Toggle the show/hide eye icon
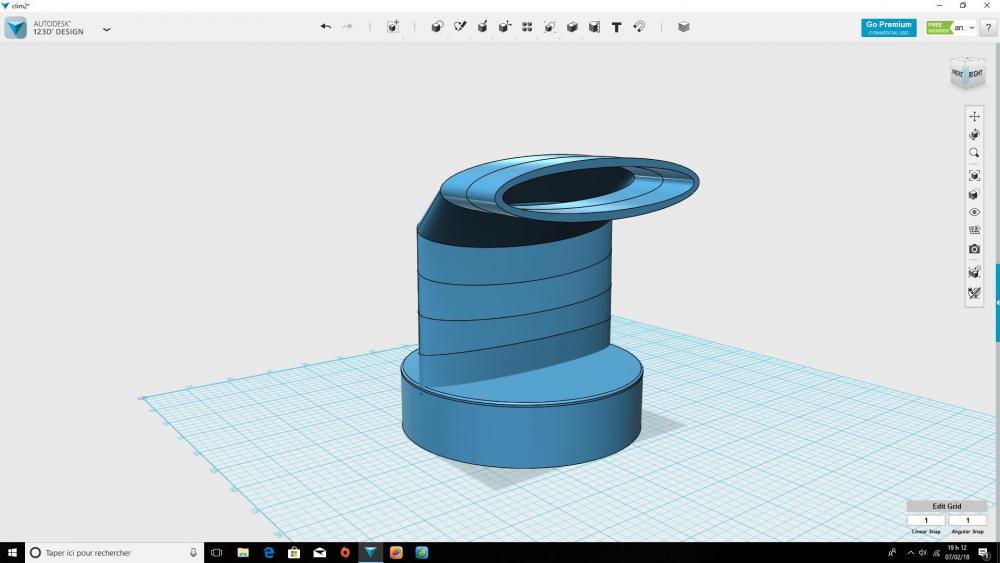Screen dimensions: 1000x563 tap(974, 212)
